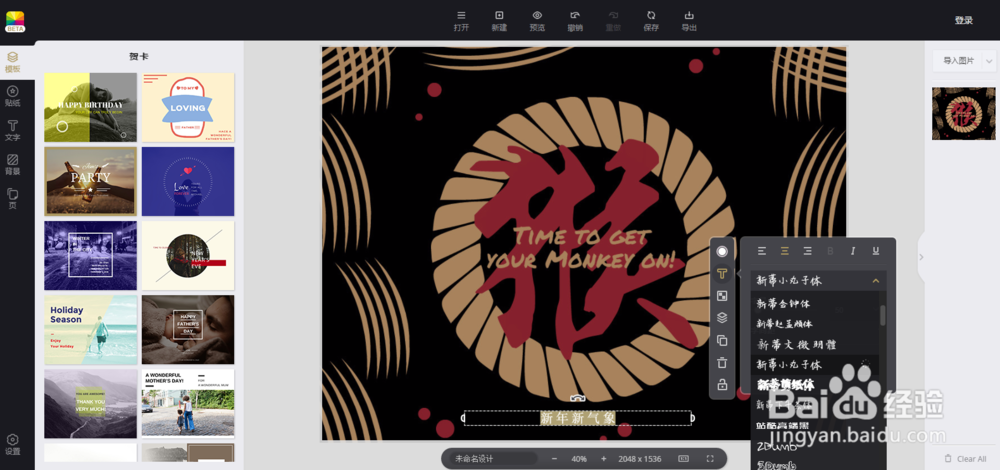Open the 文字 text sidebar tab
Viewport: 1000px width, 470px height.
tap(13, 131)
